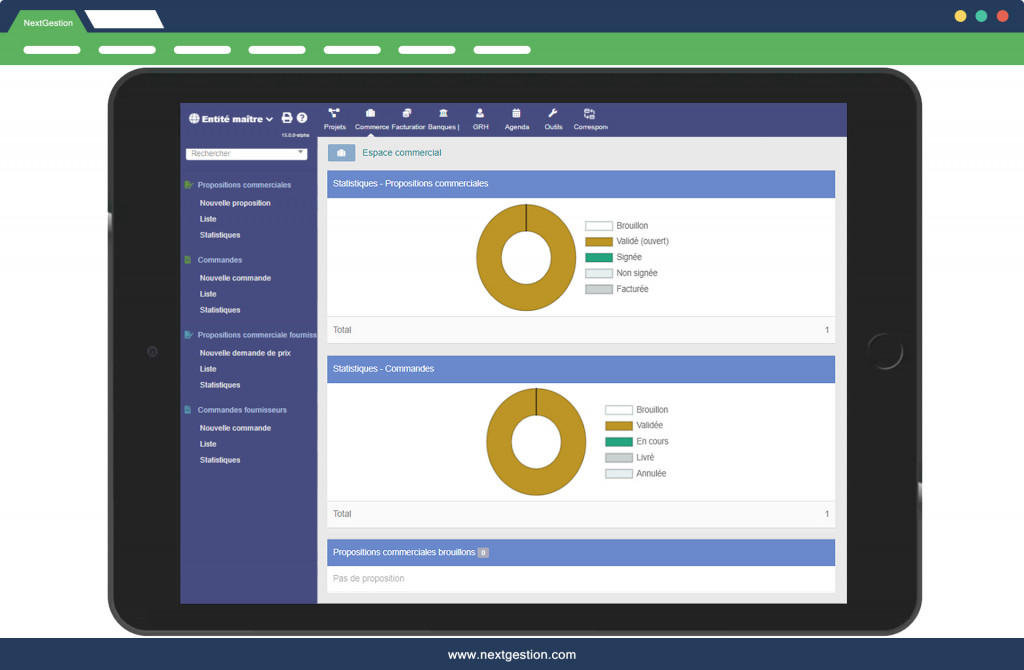Open the Agenda calendar icon
Viewport: 1024px width, 670px height.
pos(516,114)
